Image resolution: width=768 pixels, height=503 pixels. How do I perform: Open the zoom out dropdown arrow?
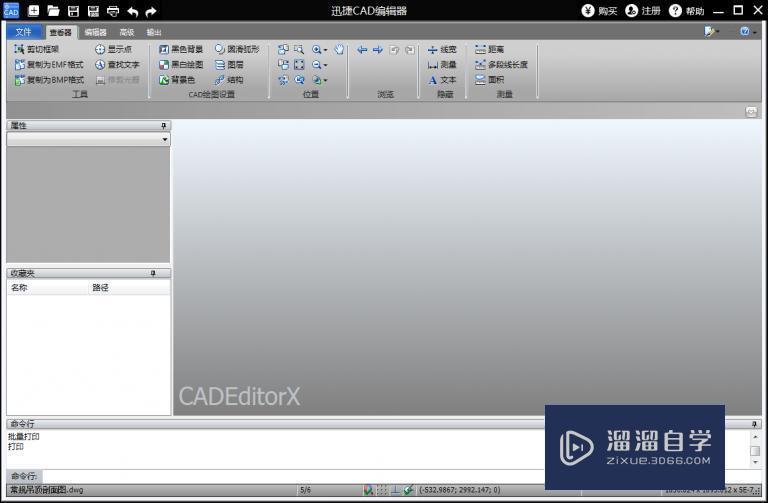(326, 65)
